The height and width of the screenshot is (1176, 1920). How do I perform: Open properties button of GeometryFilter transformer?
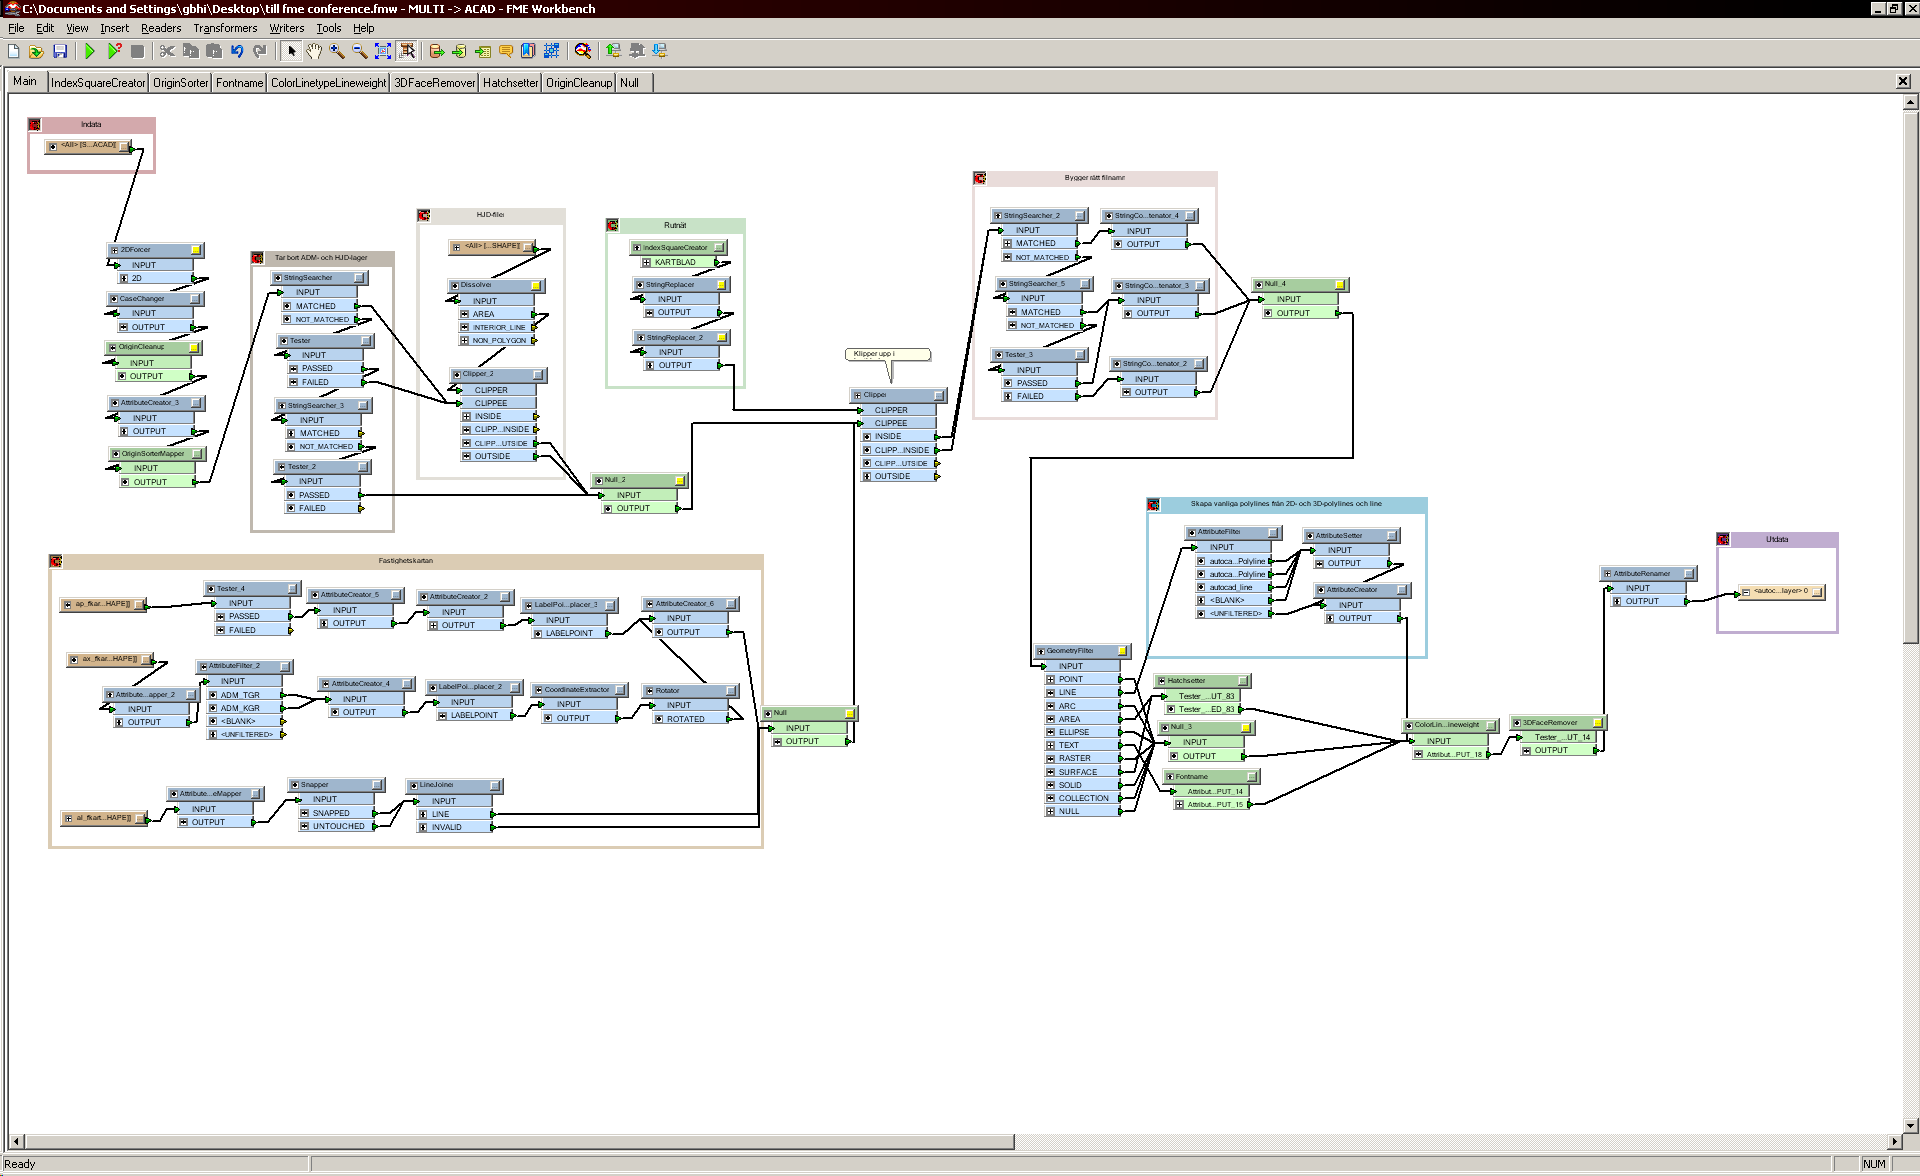[x=1122, y=651]
